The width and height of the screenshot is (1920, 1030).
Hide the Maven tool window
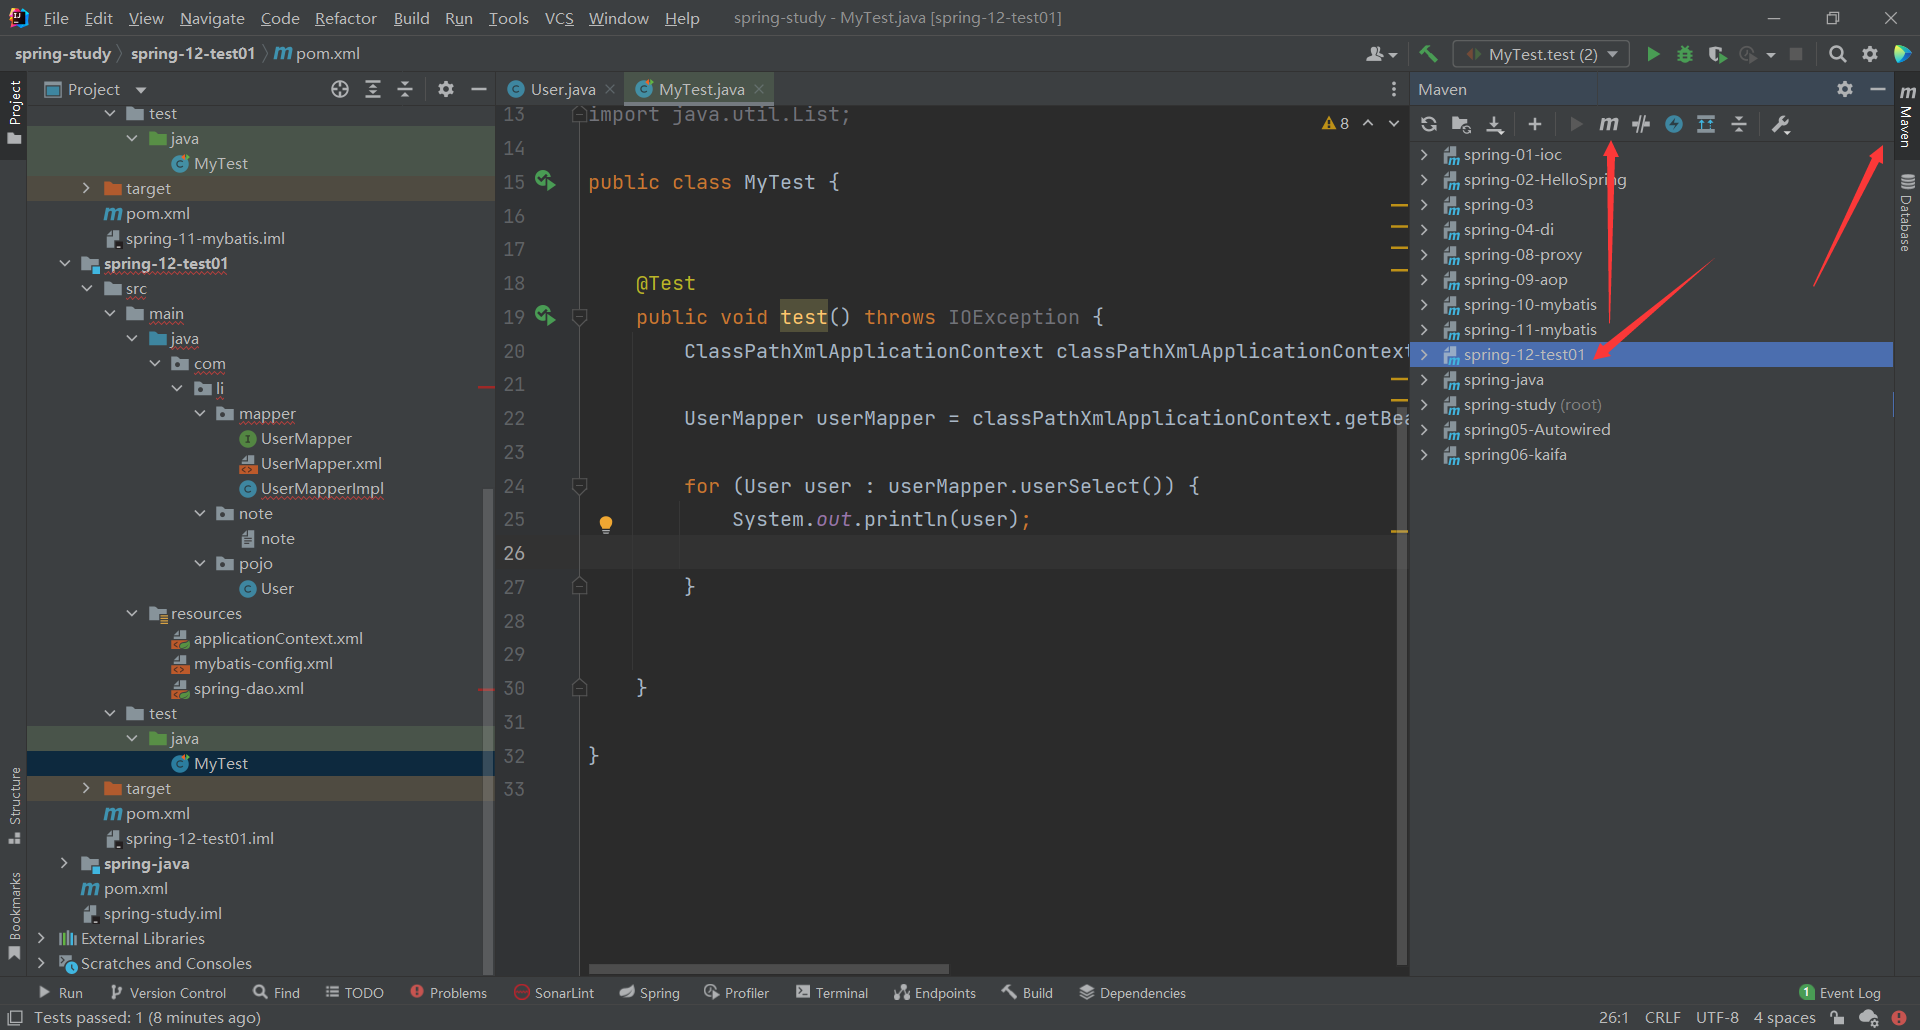[1878, 89]
